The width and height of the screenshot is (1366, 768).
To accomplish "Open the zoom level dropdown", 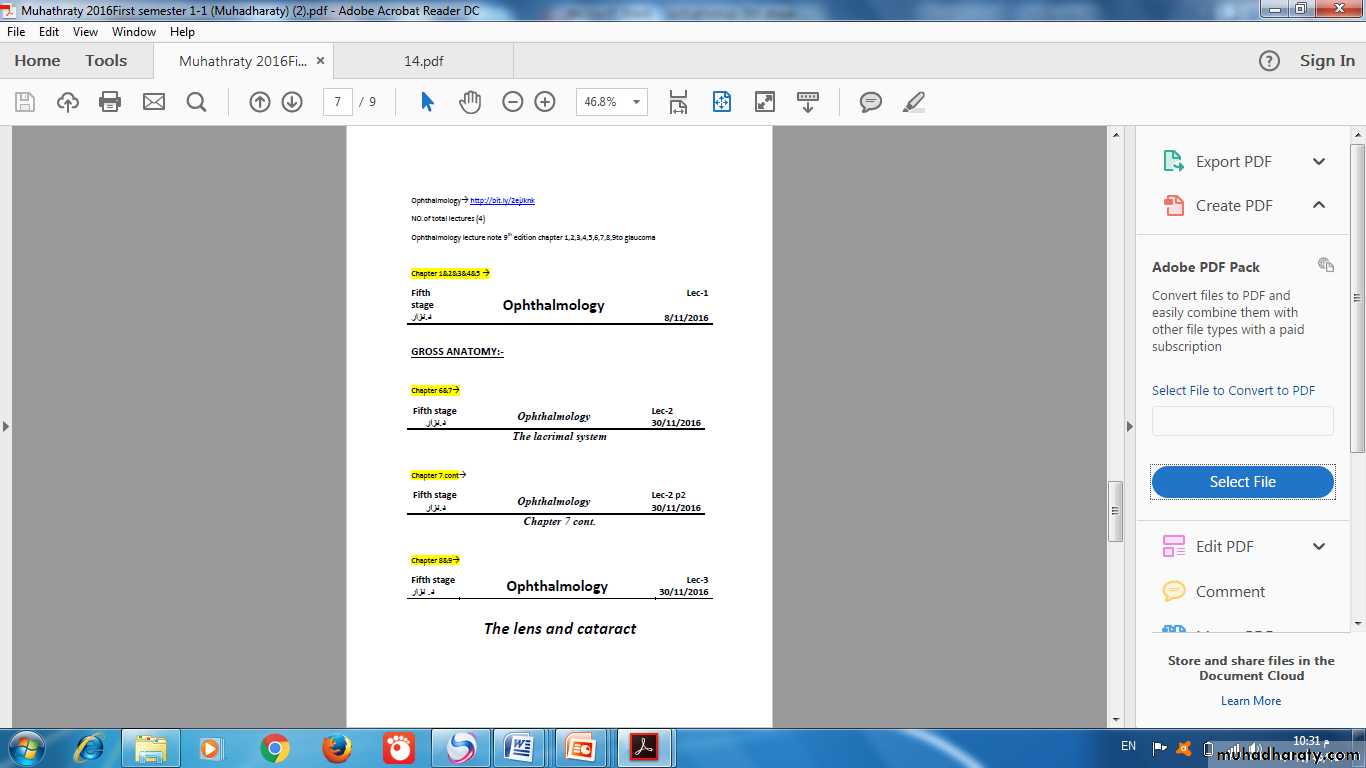I will 637,102.
